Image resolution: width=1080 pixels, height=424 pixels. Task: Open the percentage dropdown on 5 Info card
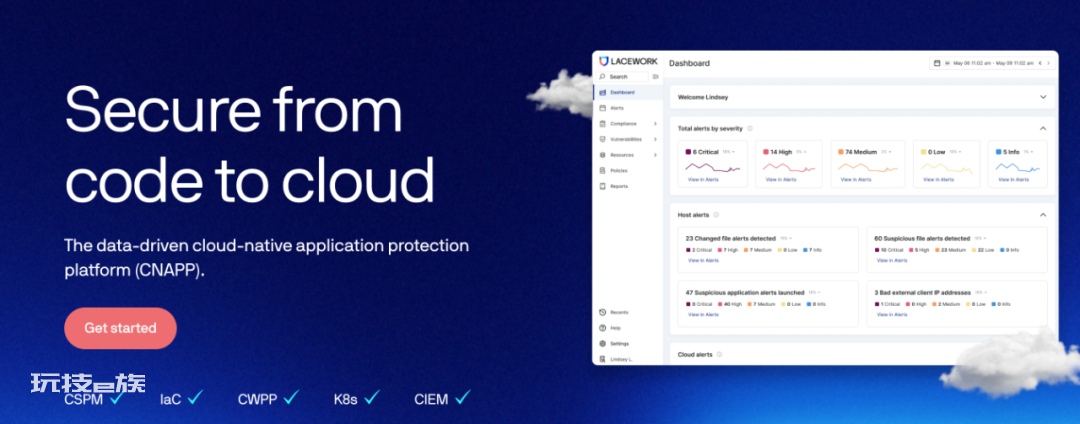click(1027, 151)
